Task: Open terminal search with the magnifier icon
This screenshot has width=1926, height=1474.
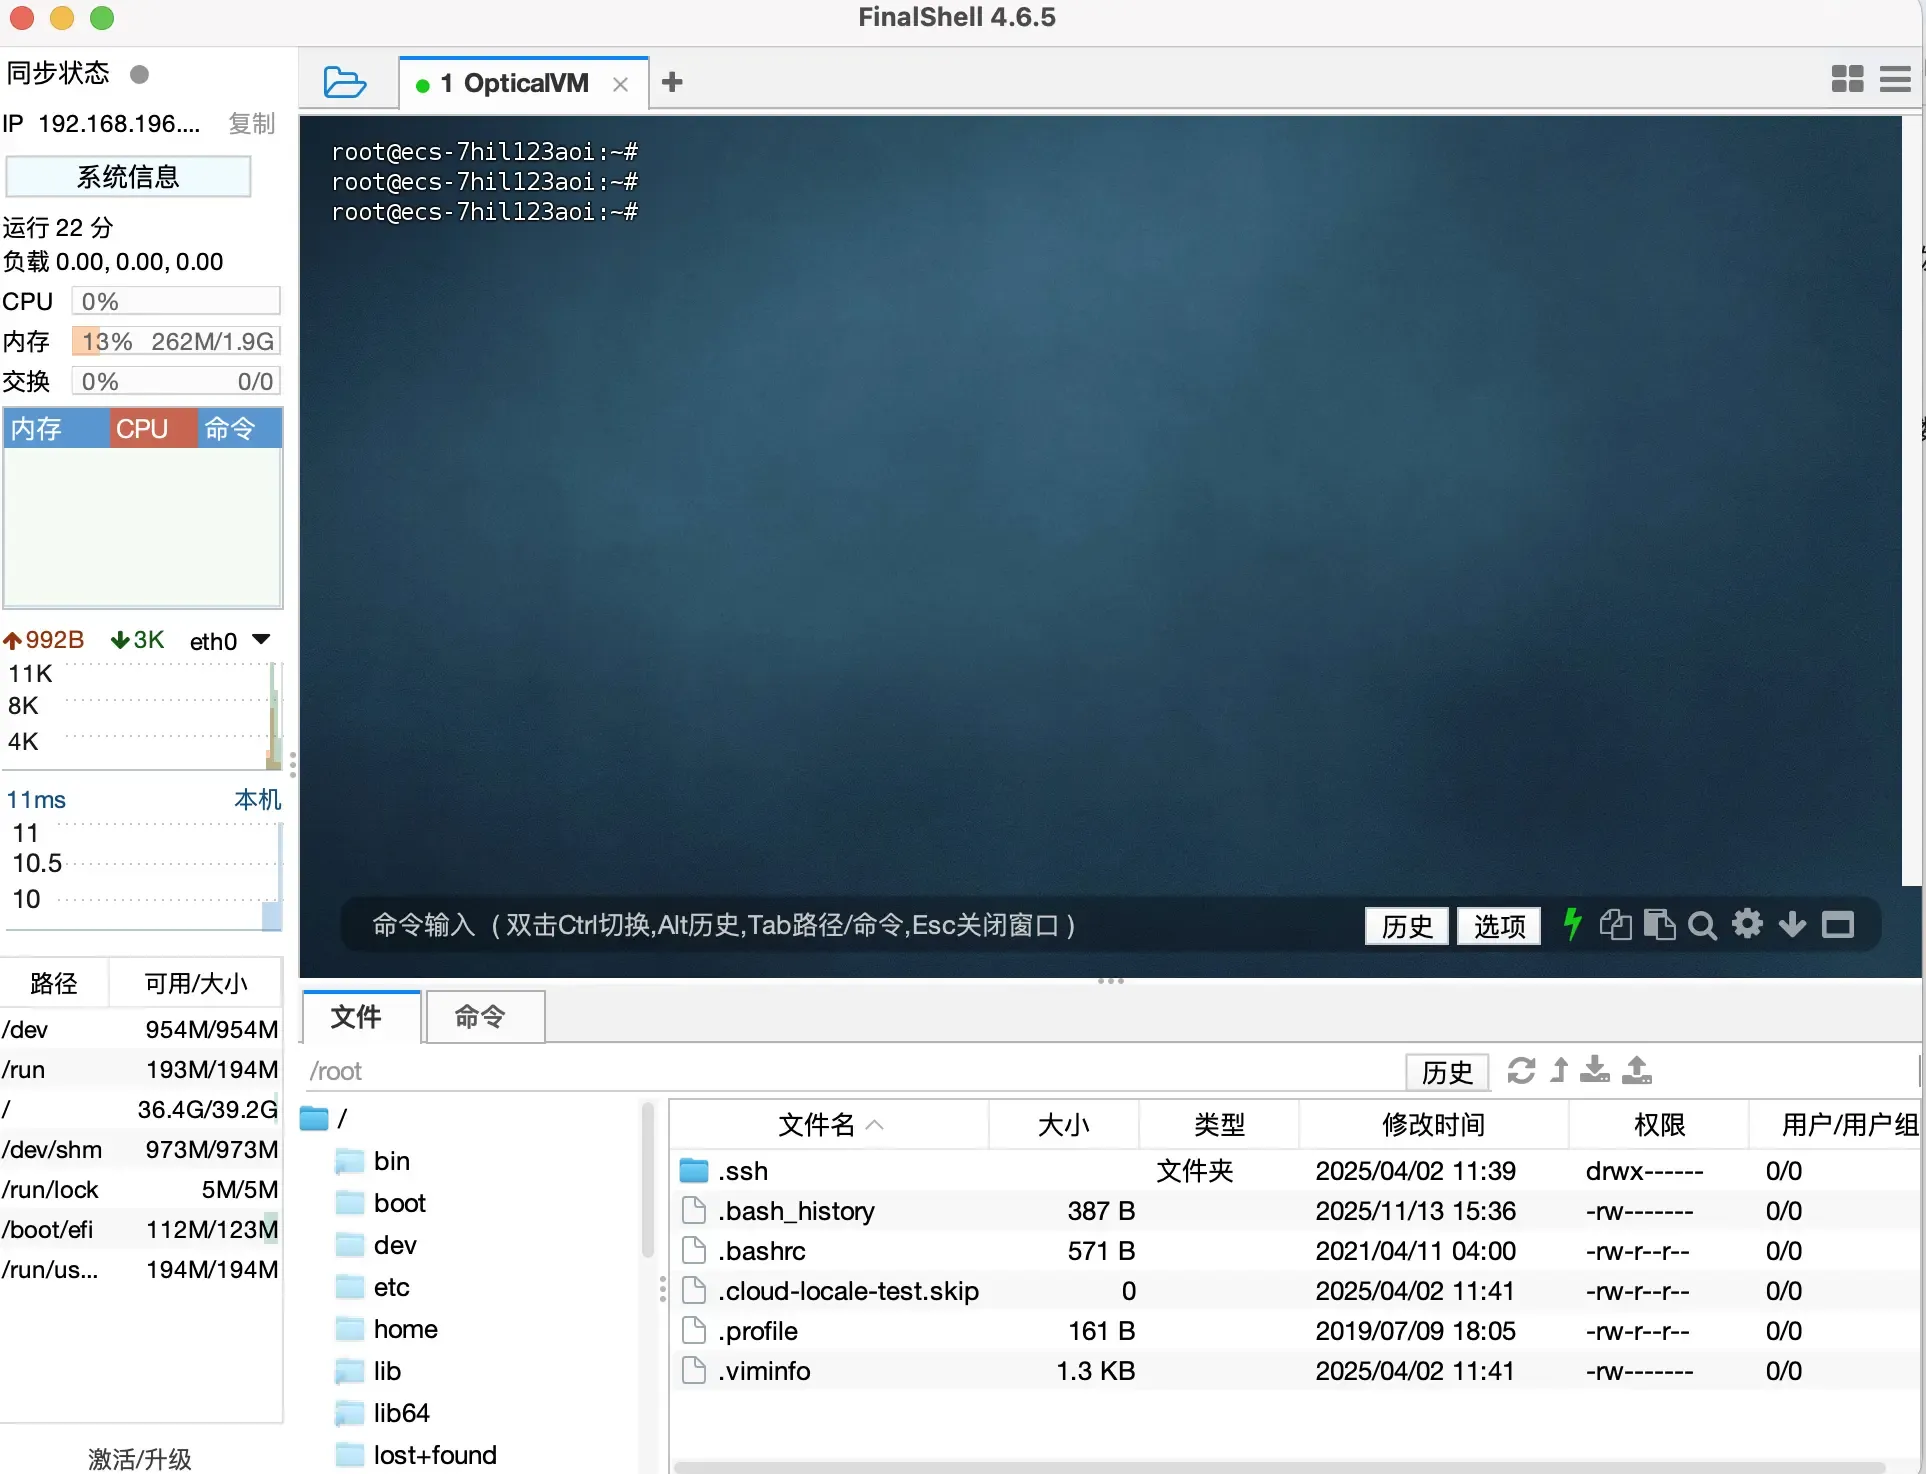Action: point(1703,925)
